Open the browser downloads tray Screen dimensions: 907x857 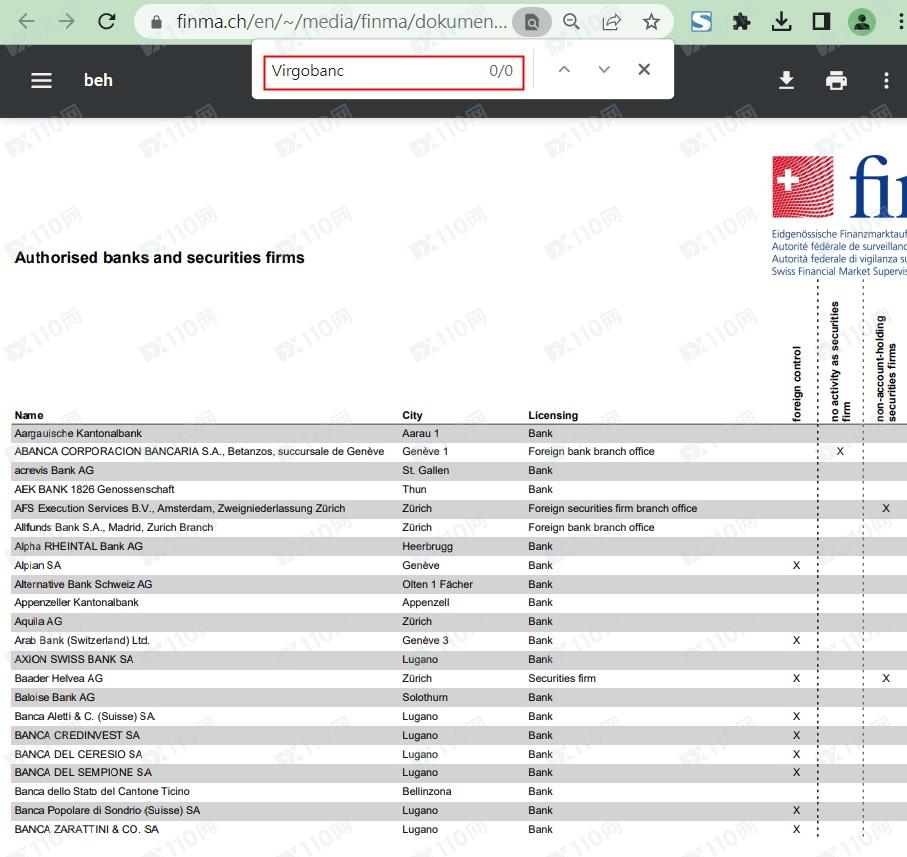(x=782, y=21)
